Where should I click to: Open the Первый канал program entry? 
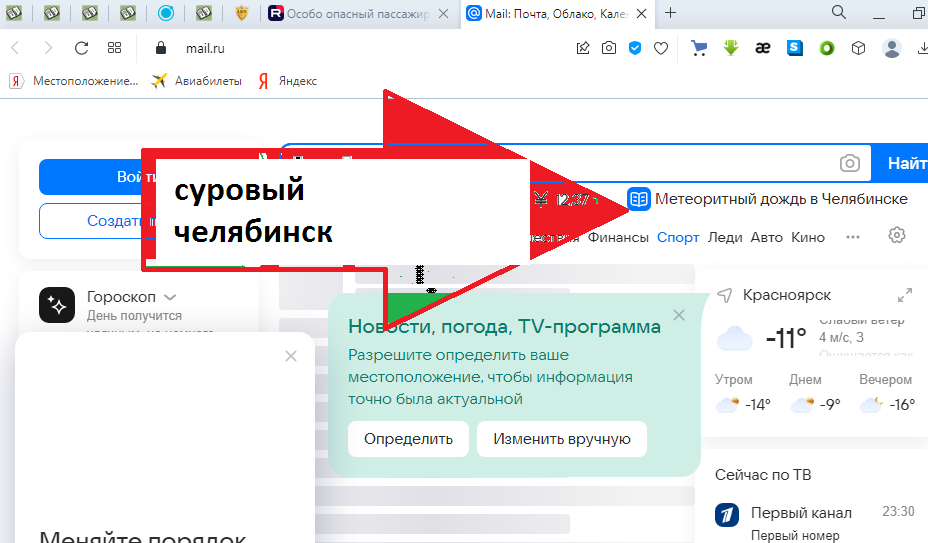click(x=801, y=513)
